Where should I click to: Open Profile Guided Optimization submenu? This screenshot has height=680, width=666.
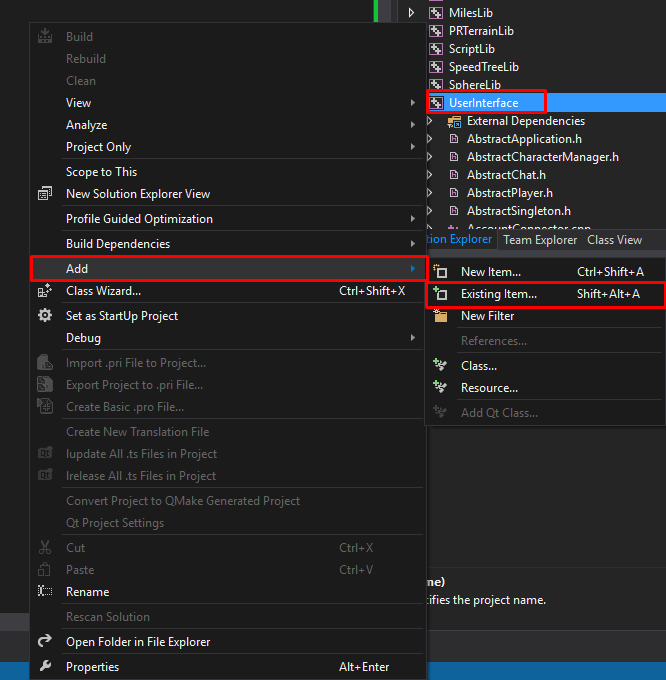(228, 219)
